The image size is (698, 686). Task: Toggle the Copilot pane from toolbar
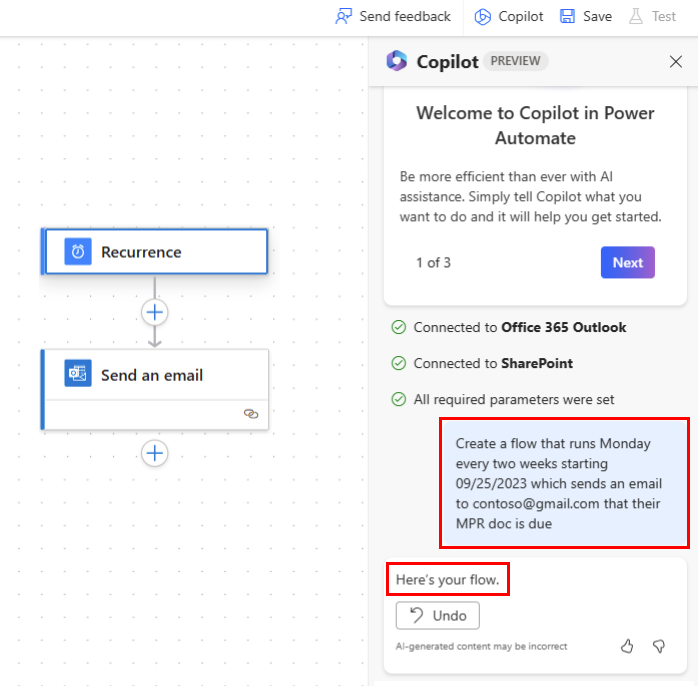coord(509,16)
